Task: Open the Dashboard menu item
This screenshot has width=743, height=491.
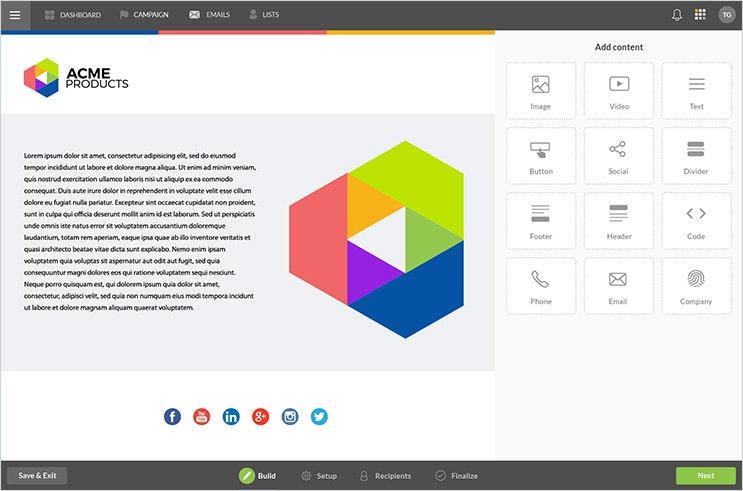Action: click(x=73, y=15)
